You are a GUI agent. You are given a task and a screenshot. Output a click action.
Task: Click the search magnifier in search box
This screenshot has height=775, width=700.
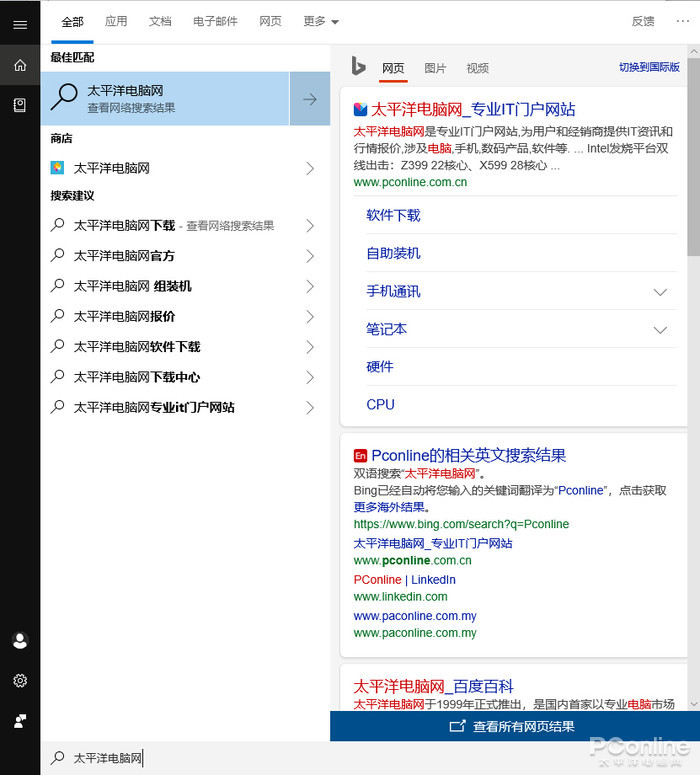[x=57, y=757]
